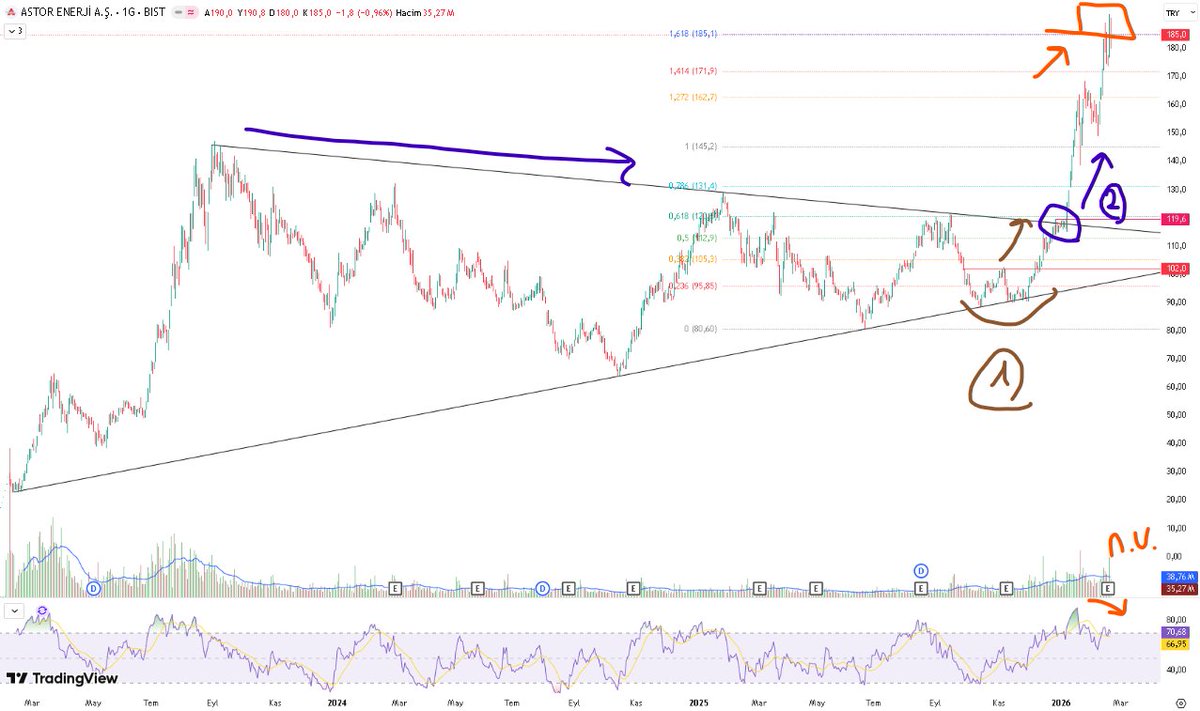Select the red price label 102,0
Image resolution: width=1200 pixels, height=711 pixels.
pos(1173,268)
